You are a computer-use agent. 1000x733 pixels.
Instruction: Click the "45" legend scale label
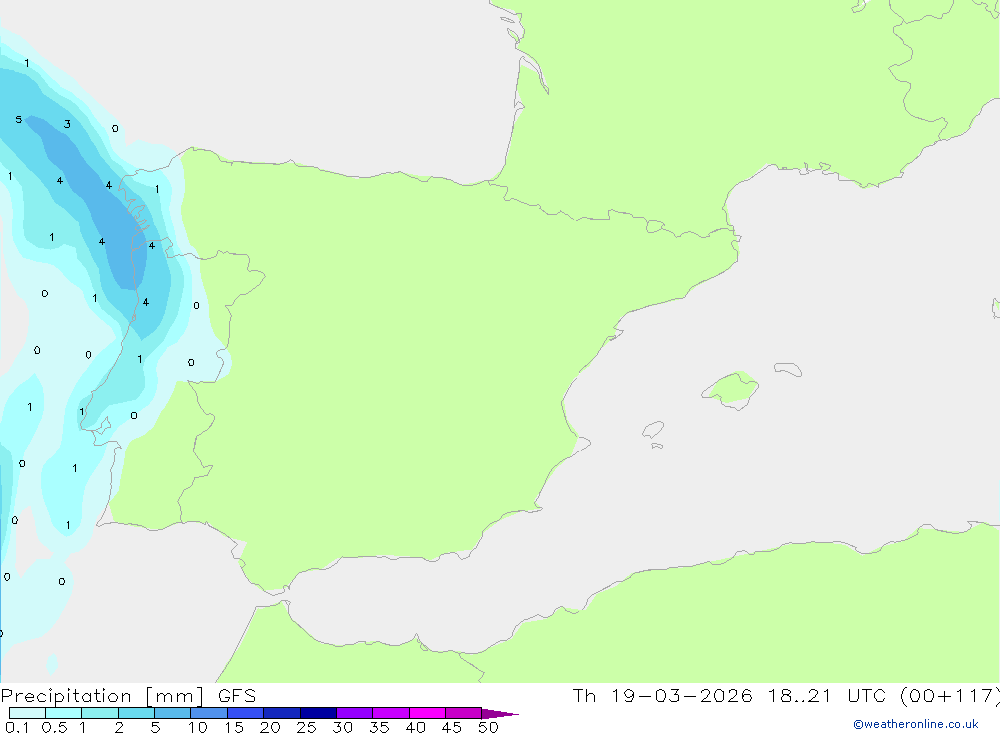pyautogui.click(x=452, y=727)
